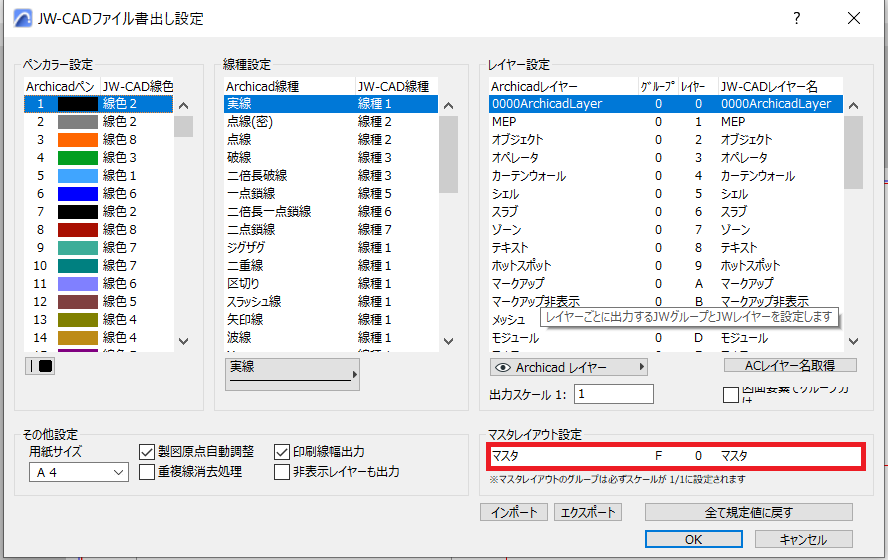This screenshot has width=888, height=560.
Task: Select the 破線 line type row
Action: 331,157
